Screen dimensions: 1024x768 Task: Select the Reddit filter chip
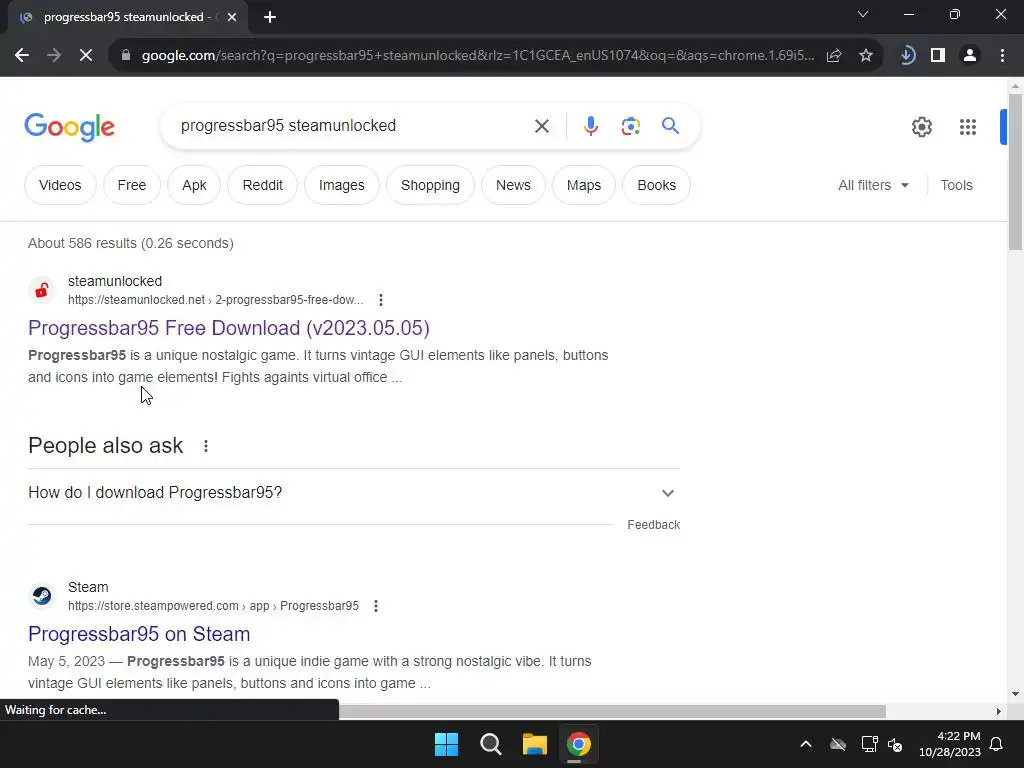(x=263, y=185)
